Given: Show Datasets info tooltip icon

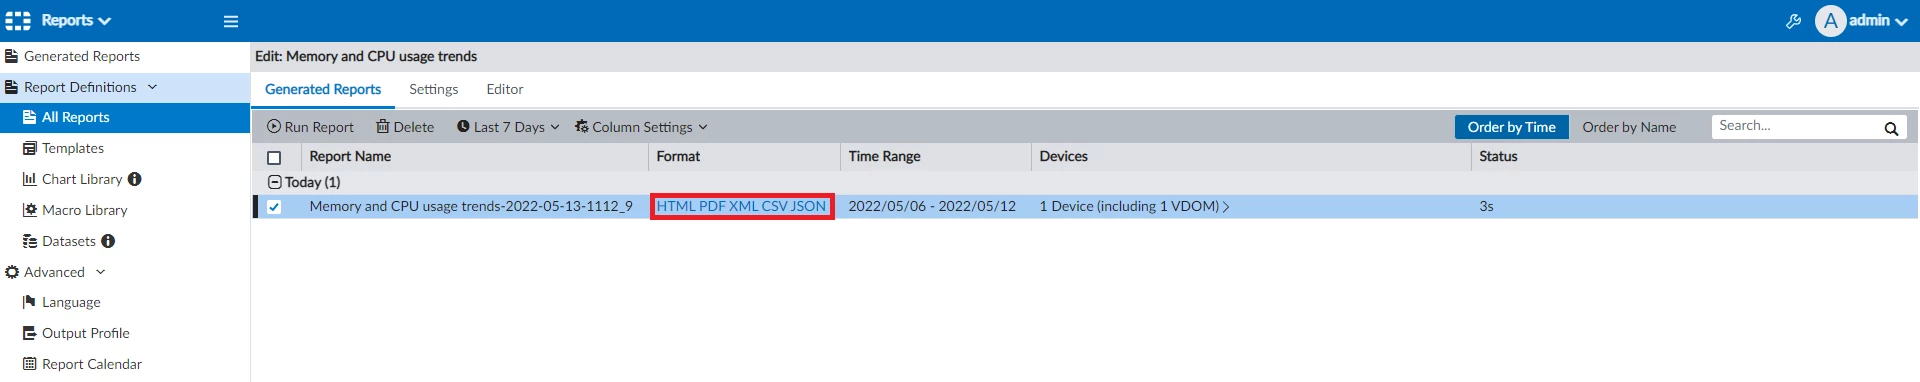Looking at the screenshot, I should 108,241.
